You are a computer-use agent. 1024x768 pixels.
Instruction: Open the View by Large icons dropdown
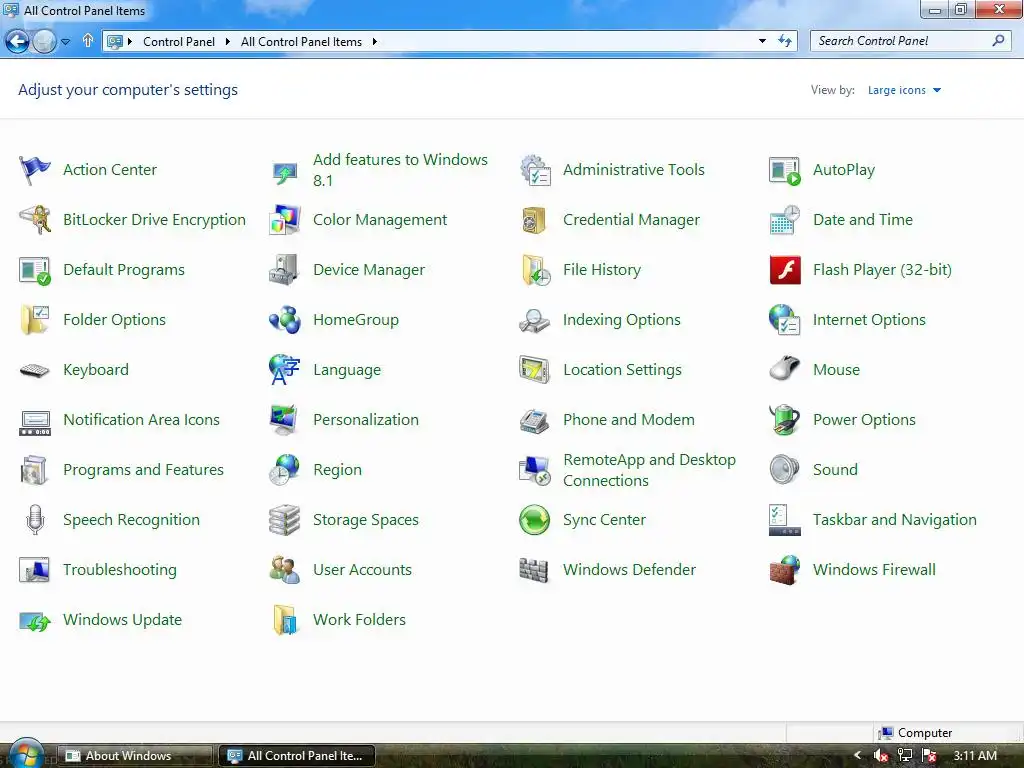click(904, 90)
